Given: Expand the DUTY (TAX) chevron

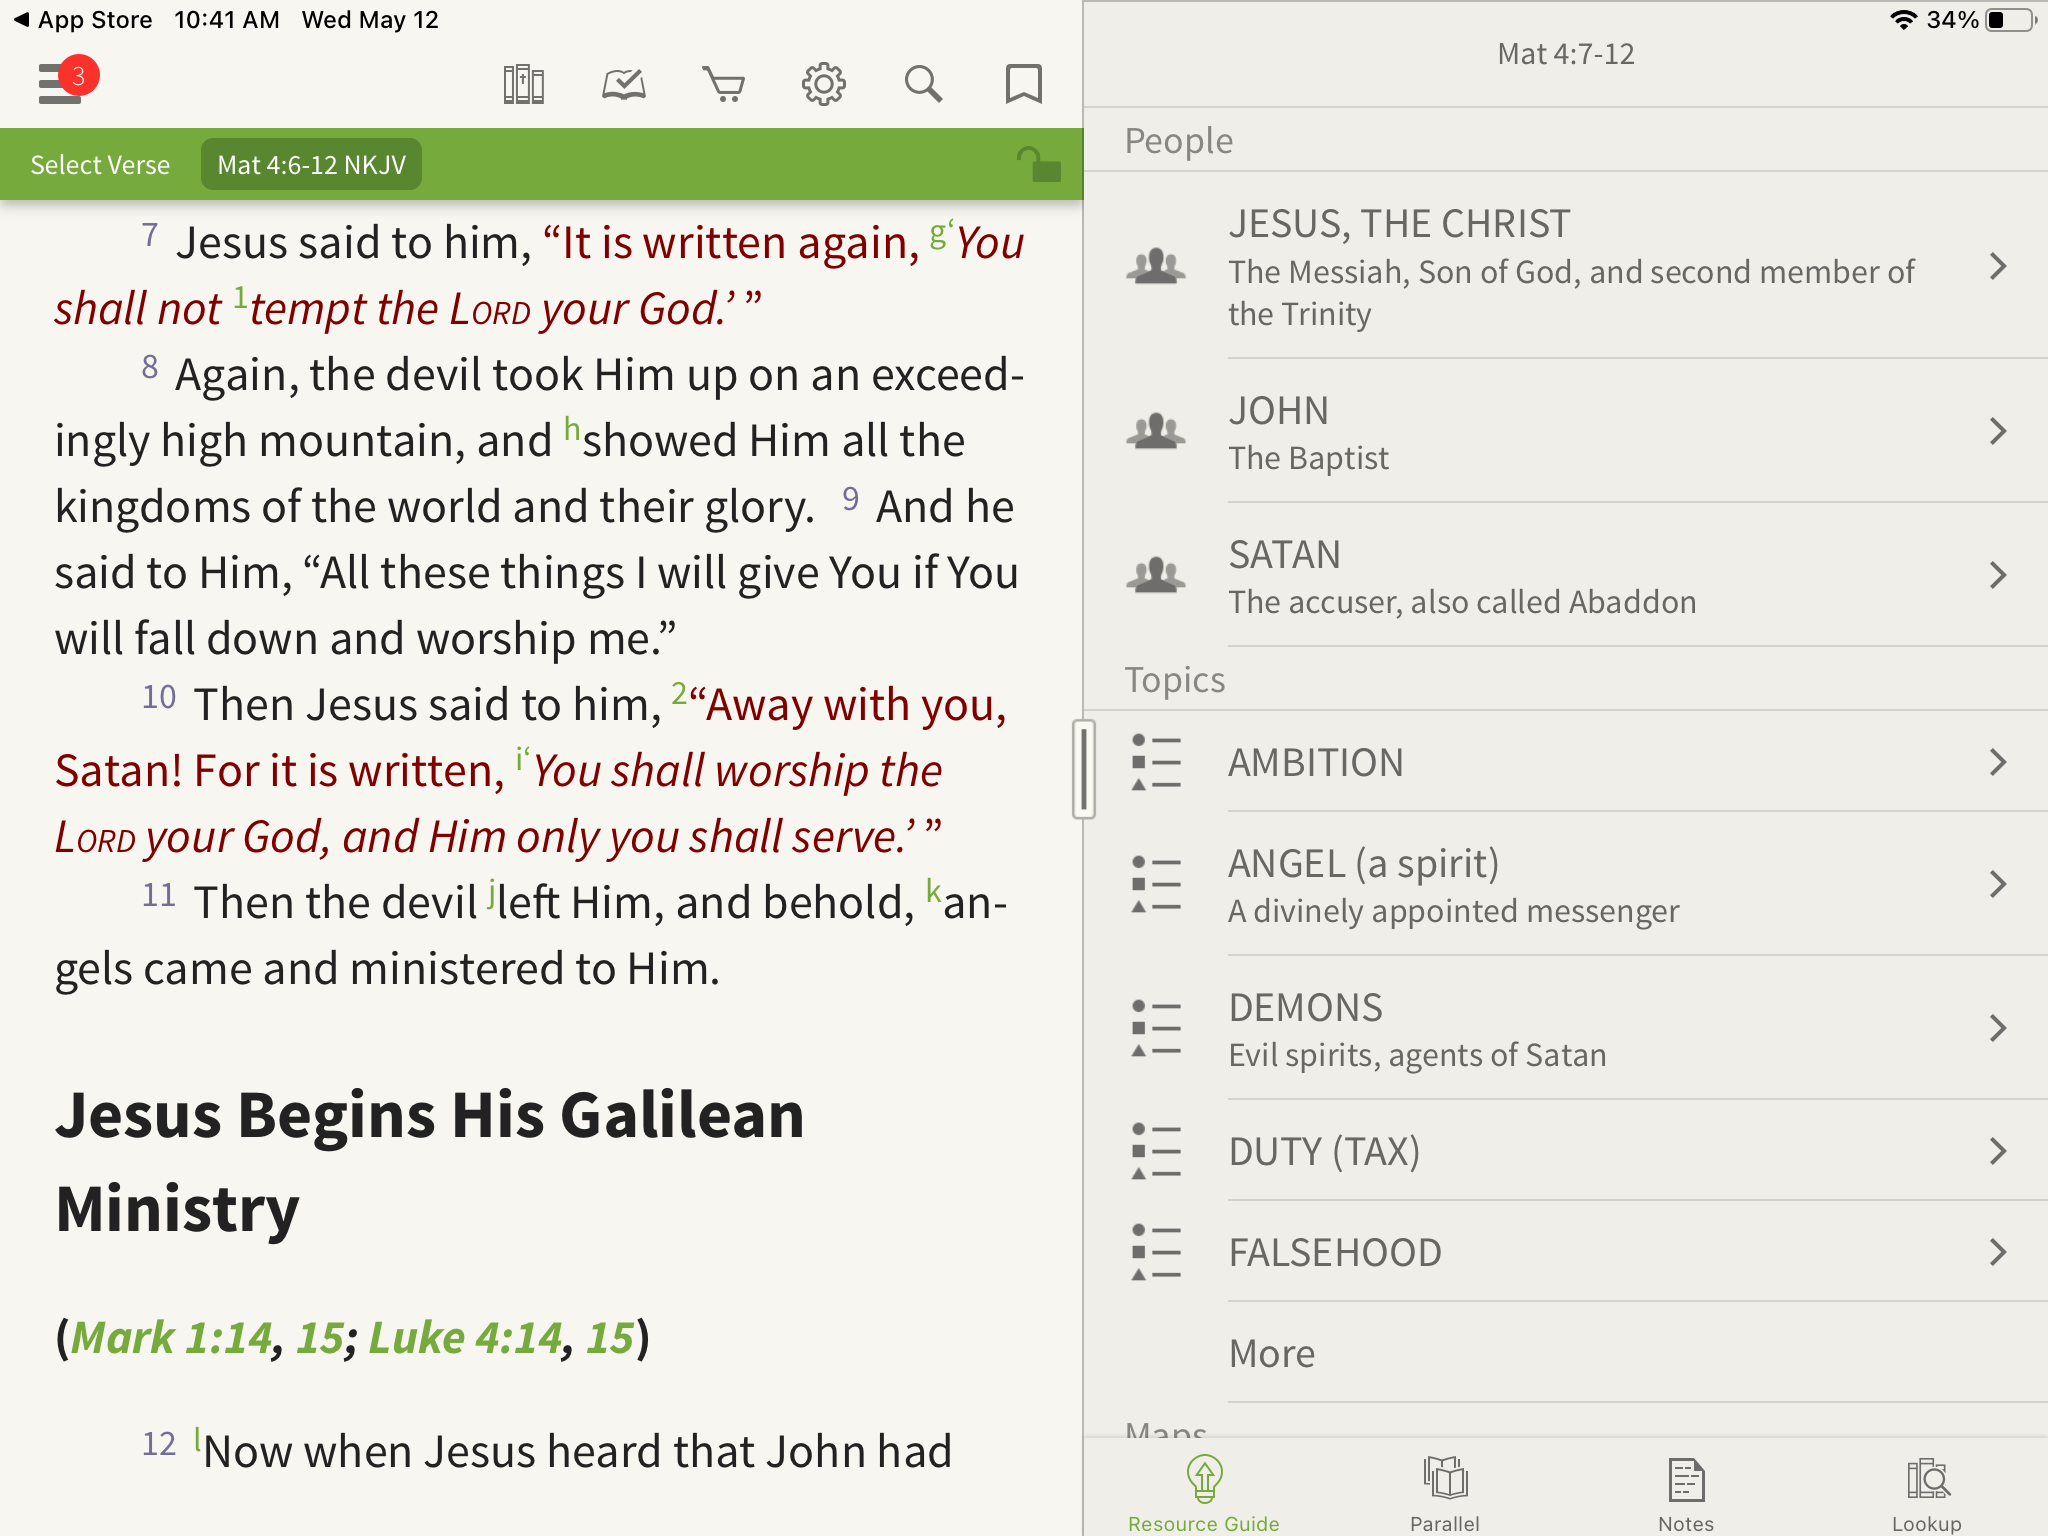Looking at the screenshot, I should (1998, 1151).
